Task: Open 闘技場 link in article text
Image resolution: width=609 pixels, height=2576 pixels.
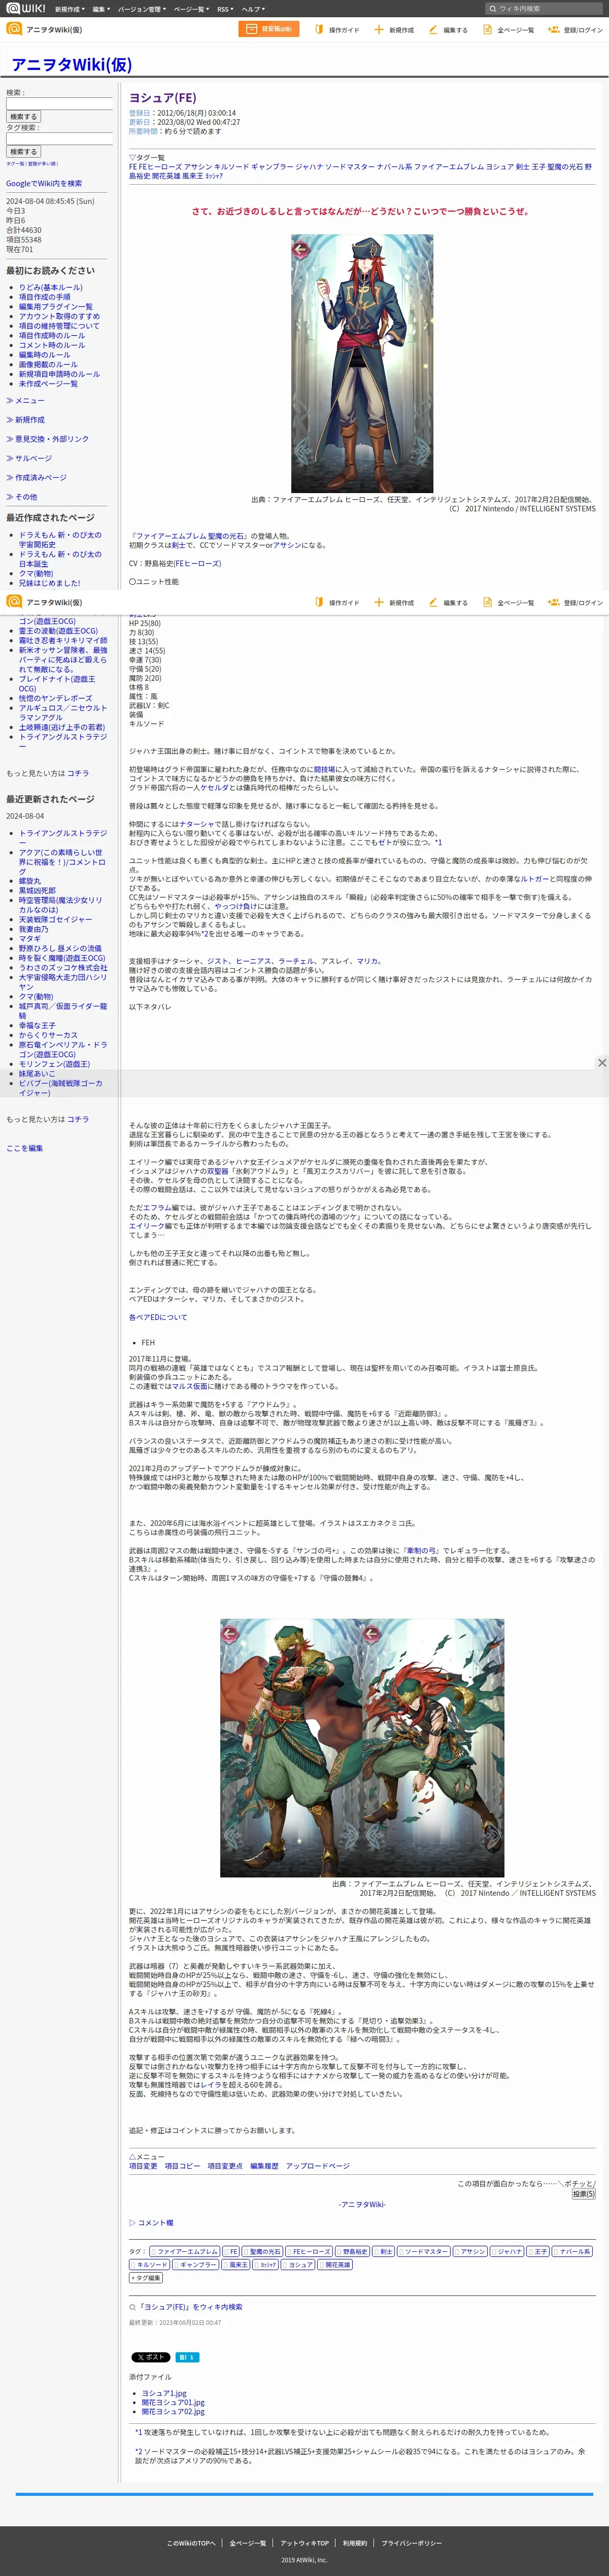Action: pos(325,769)
